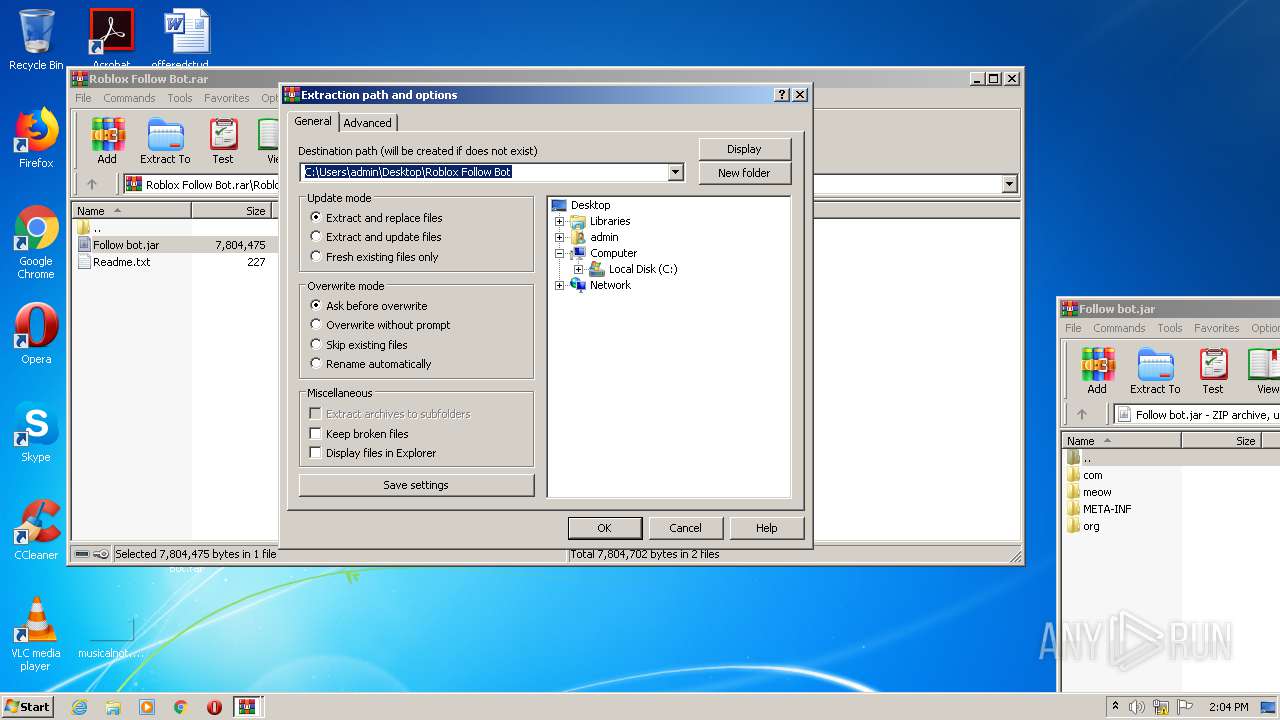
Task: Open Acrobat desktop shortcut
Action: pyautogui.click(x=112, y=38)
